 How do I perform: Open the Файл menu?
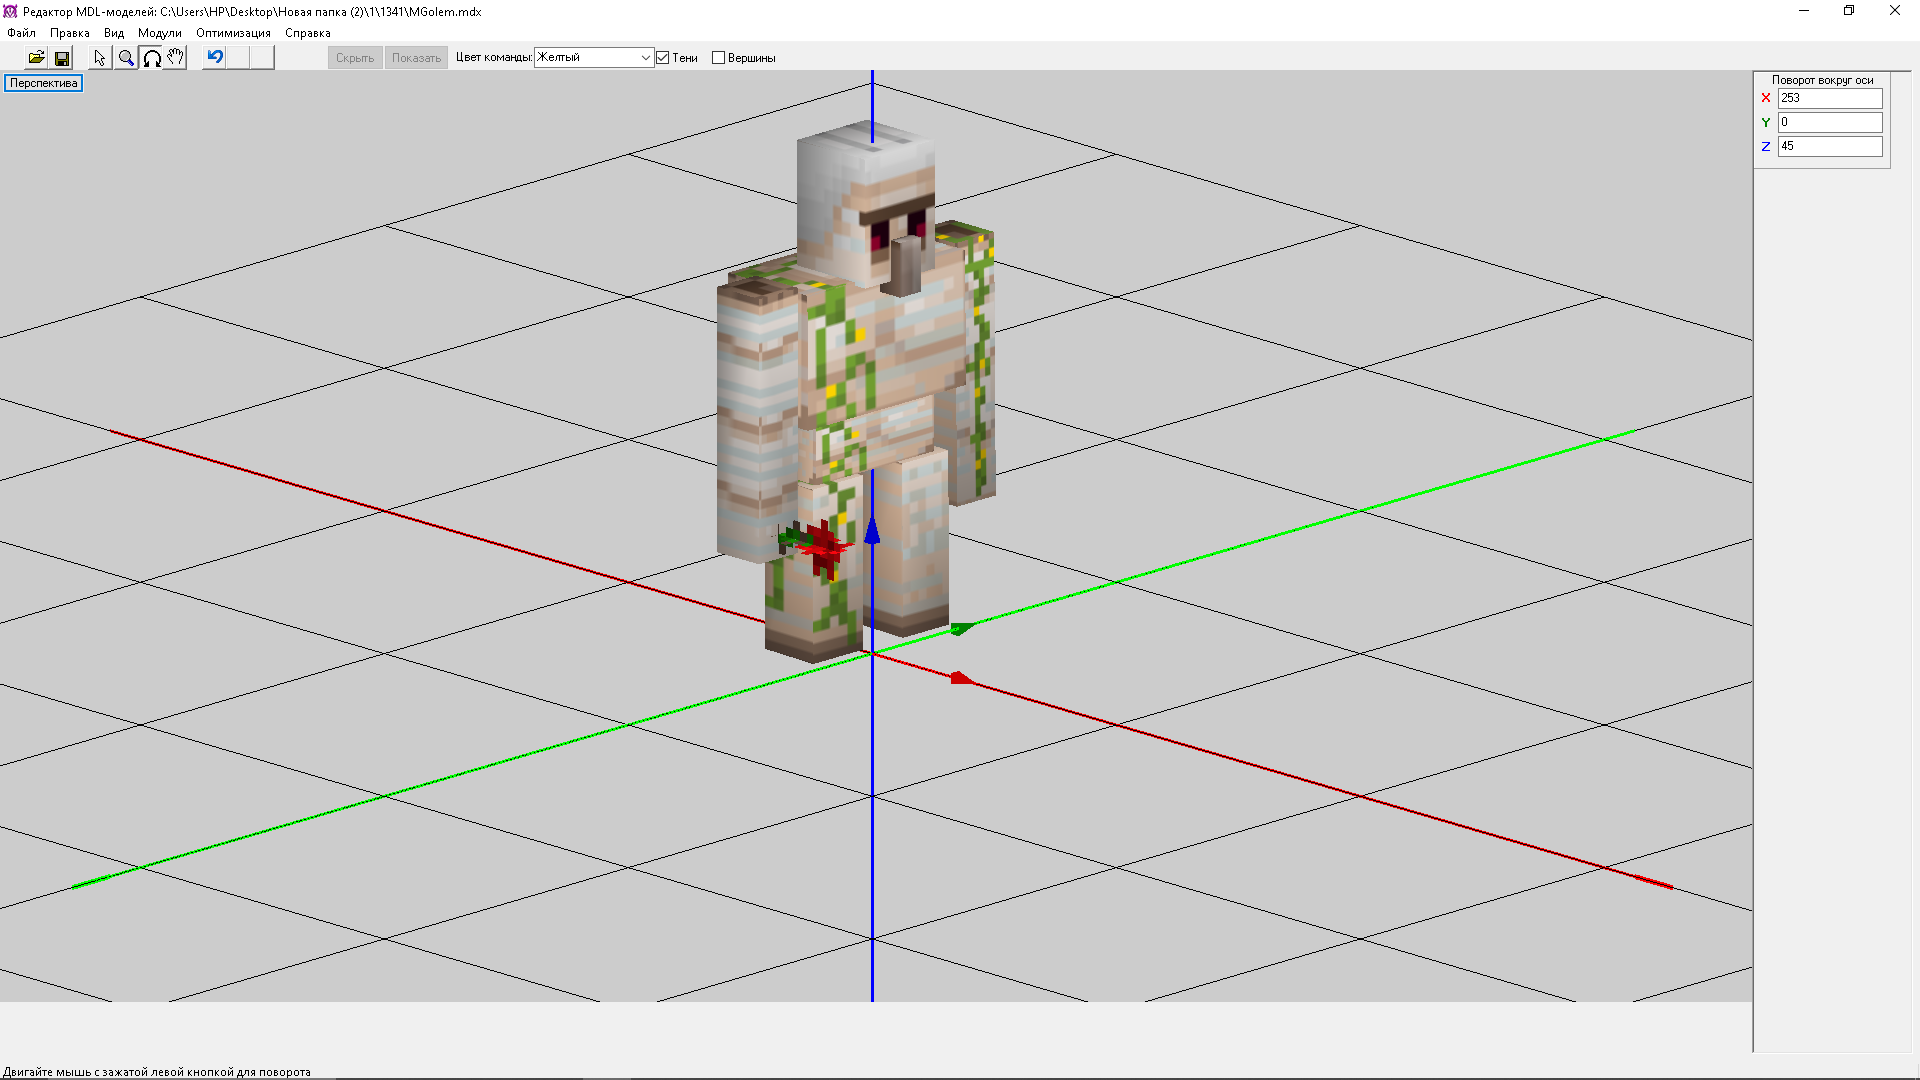pos(21,33)
